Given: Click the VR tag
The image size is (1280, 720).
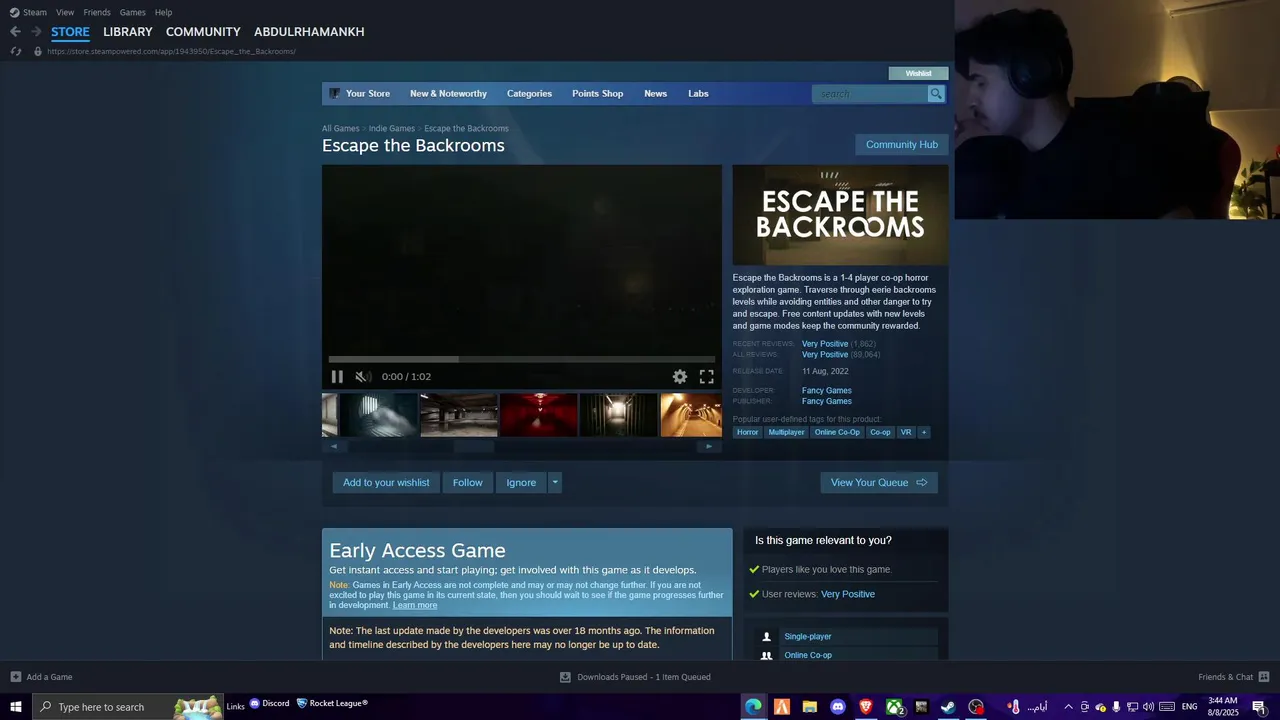Looking at the screenshot, I should [906, 432].
